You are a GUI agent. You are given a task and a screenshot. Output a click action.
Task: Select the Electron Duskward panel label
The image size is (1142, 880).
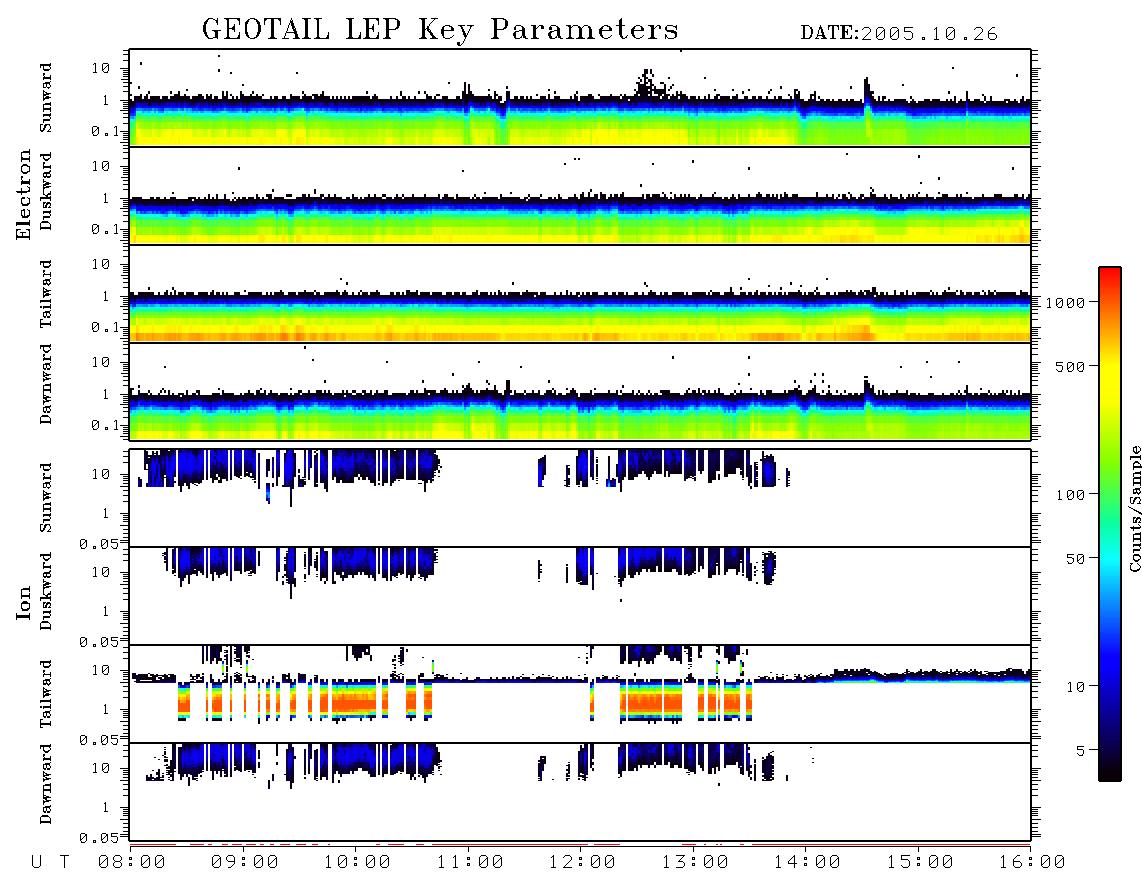pyautogui.click(x=46, y=192)
